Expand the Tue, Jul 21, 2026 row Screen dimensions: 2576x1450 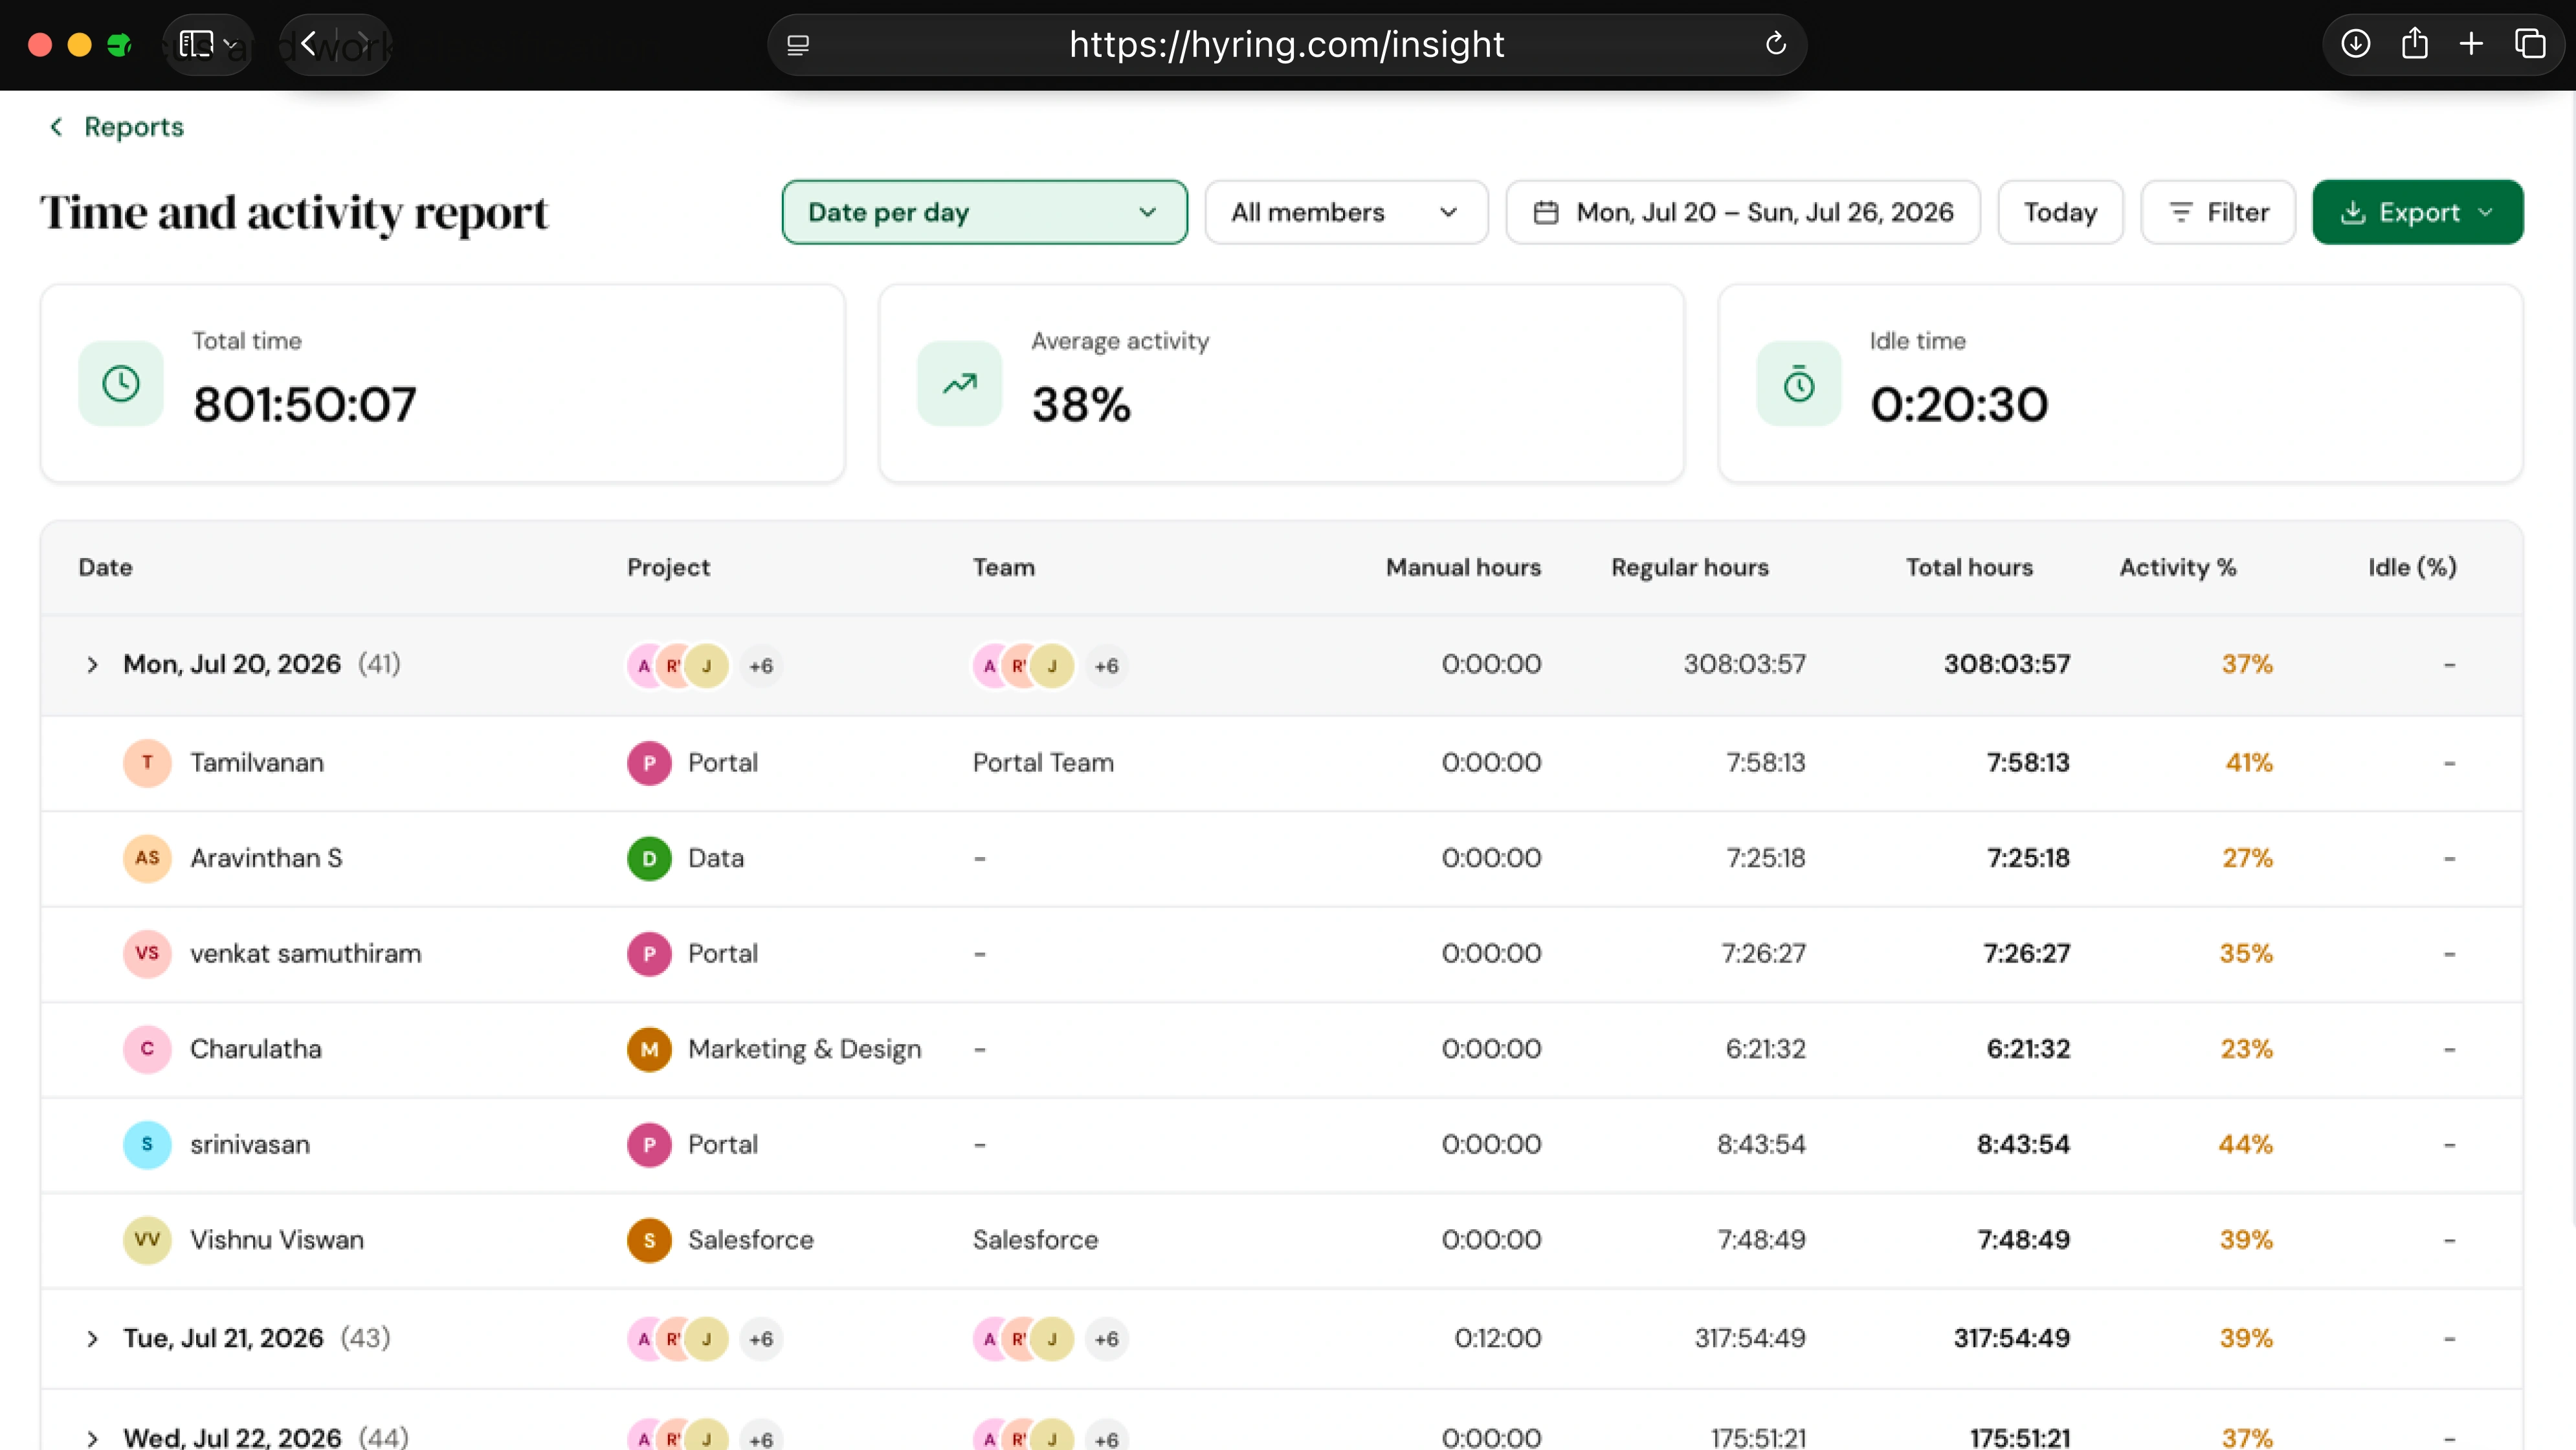92,1338
